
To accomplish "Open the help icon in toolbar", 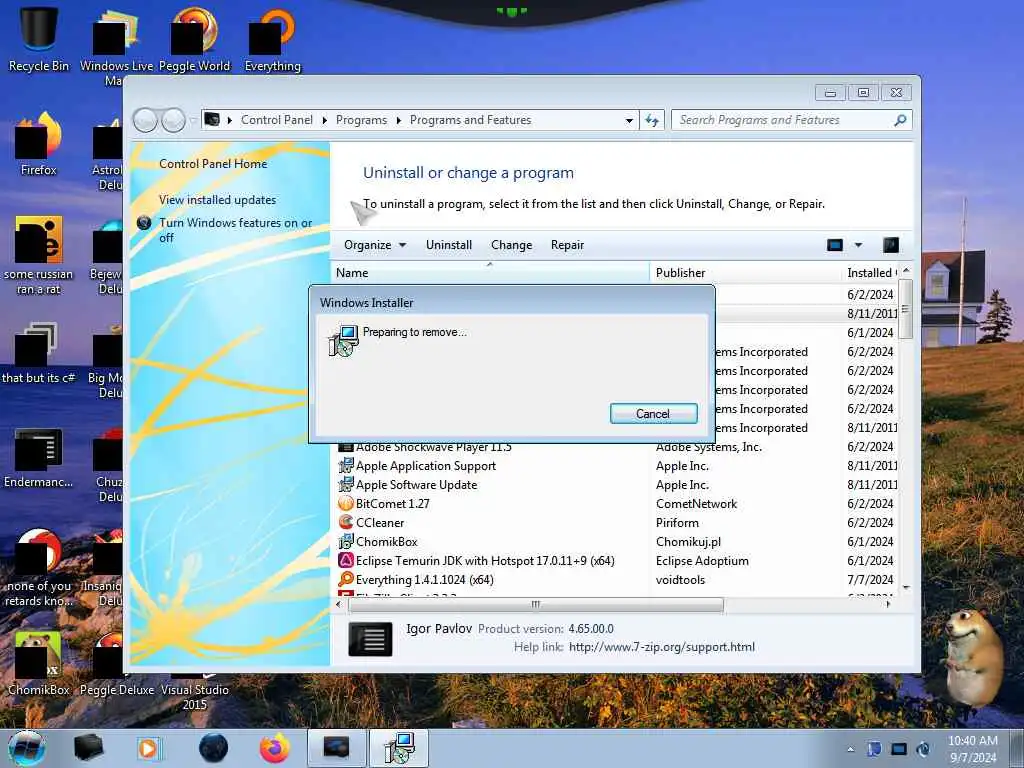I will click(x=891, y=245).
